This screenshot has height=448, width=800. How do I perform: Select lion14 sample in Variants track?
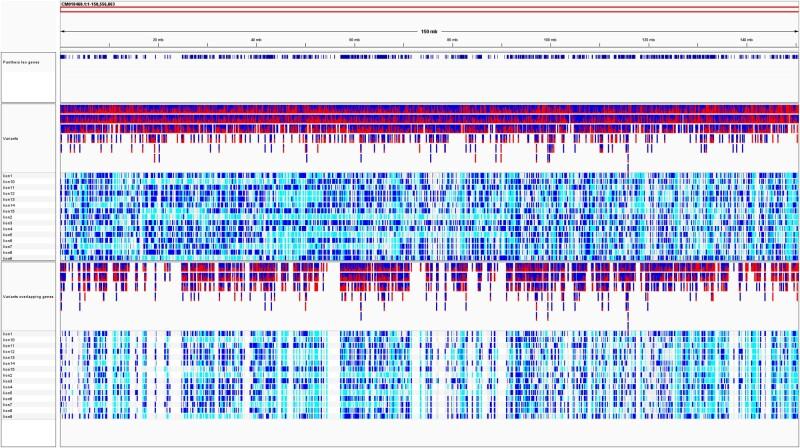click(9, 205)
